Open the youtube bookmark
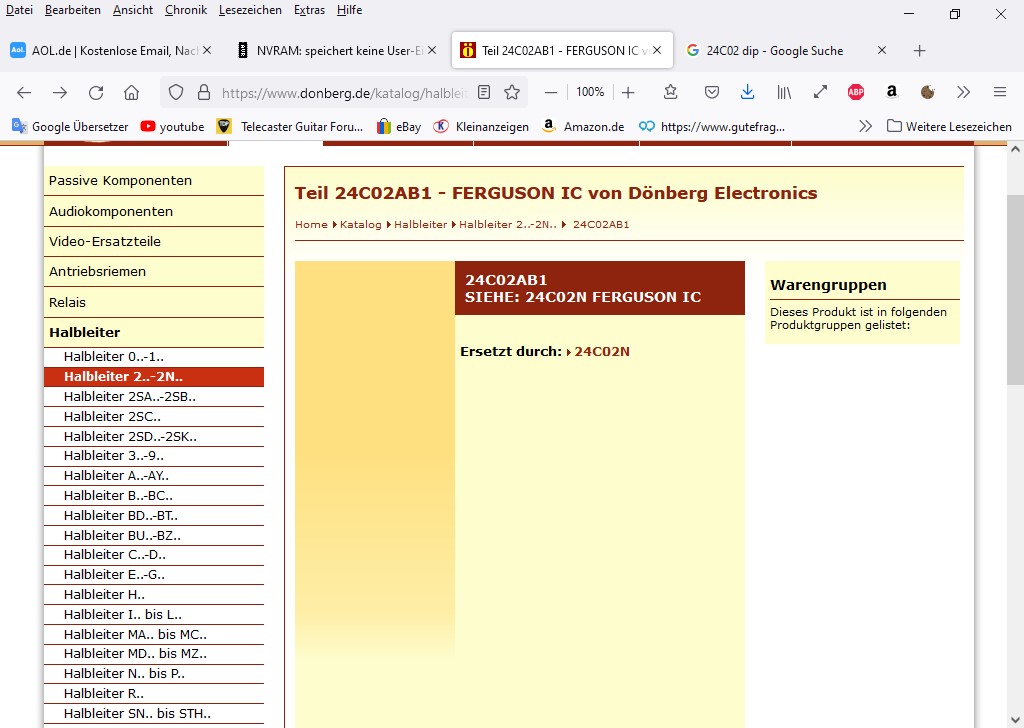This screenshot has width=1024, height=728. tap(172, 127)
